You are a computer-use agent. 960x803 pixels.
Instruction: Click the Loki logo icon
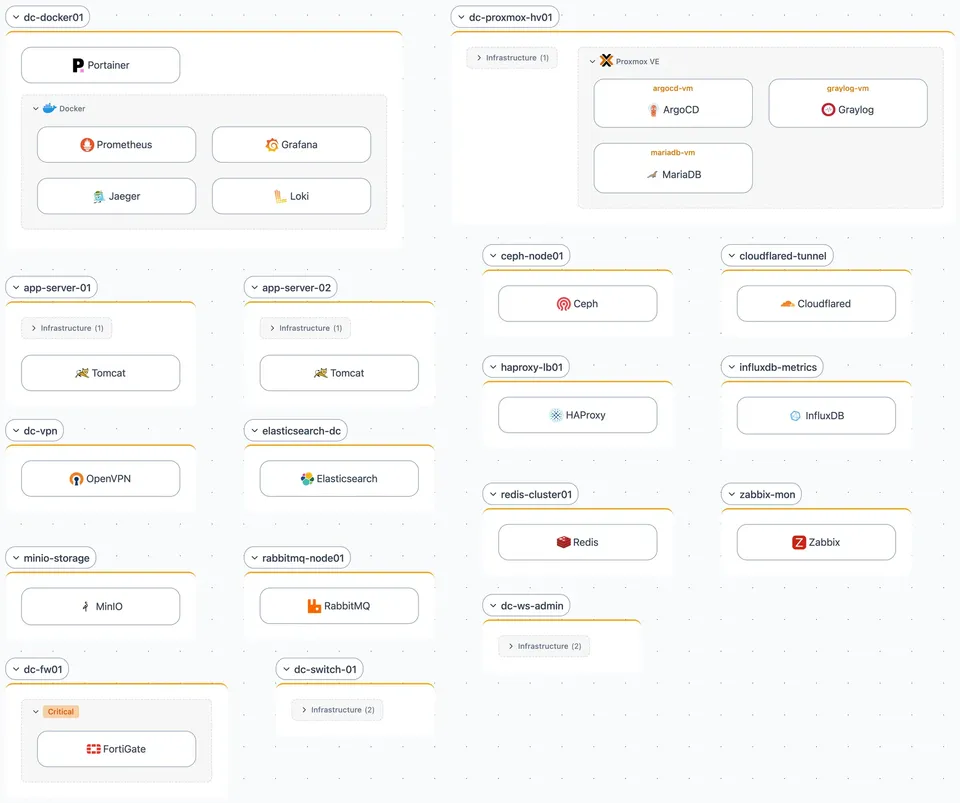coord(280,196)
